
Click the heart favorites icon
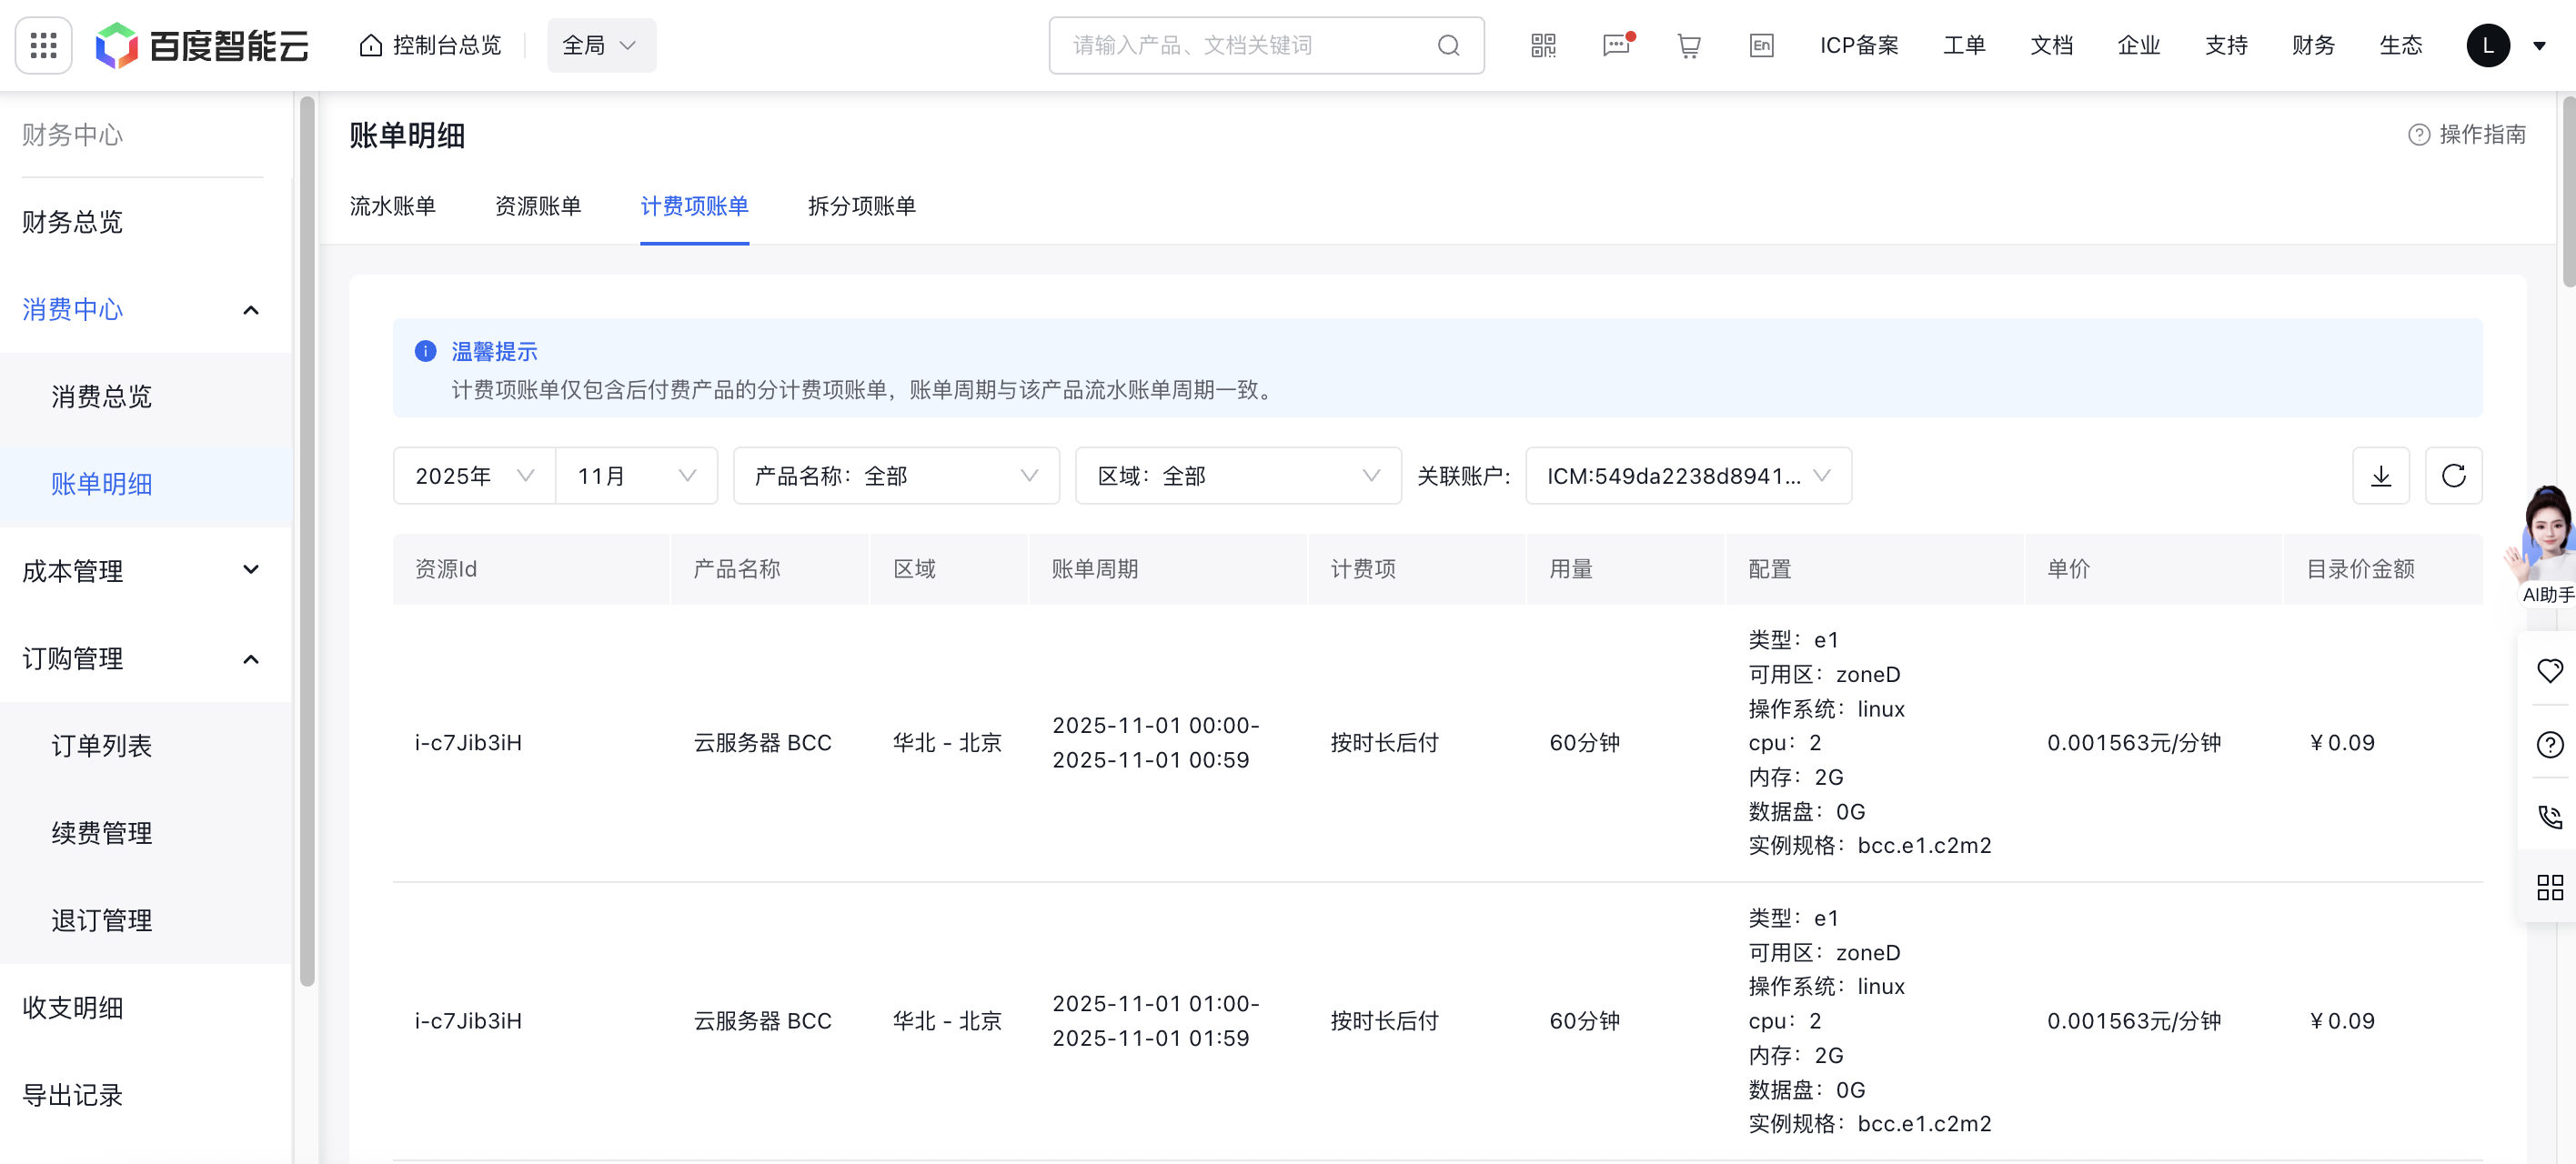click(2549, 670)
